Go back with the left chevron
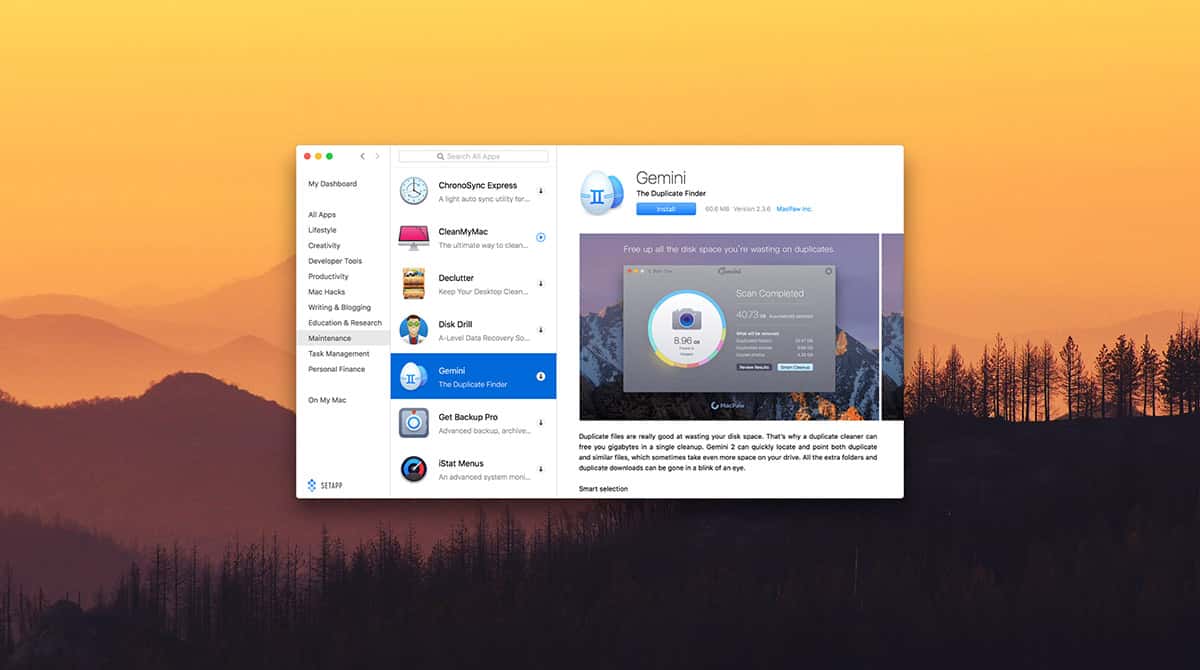This screenshot has width=1200, height=670. (362, 157)
